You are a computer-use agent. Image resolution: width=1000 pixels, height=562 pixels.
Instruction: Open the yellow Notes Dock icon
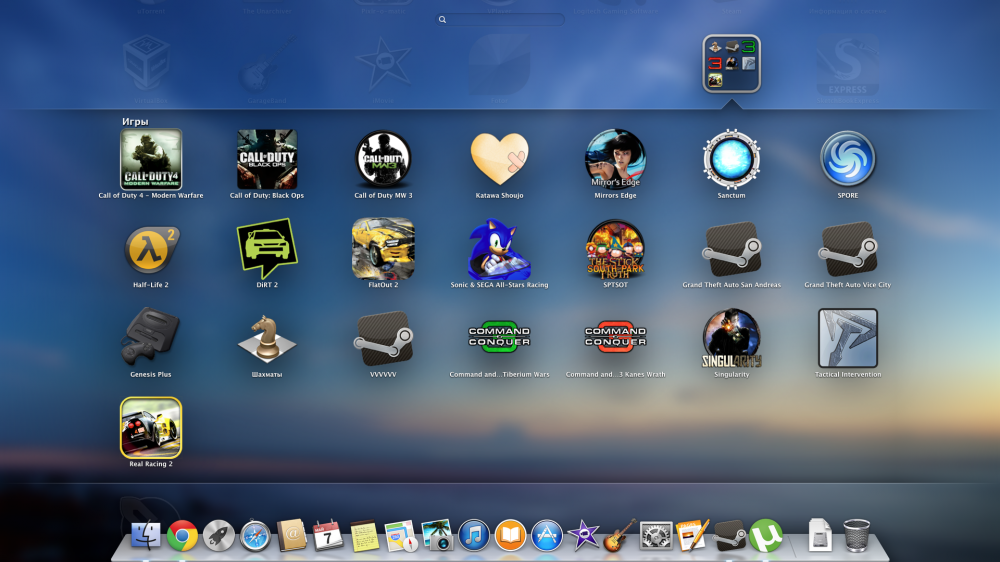[365, 536]
